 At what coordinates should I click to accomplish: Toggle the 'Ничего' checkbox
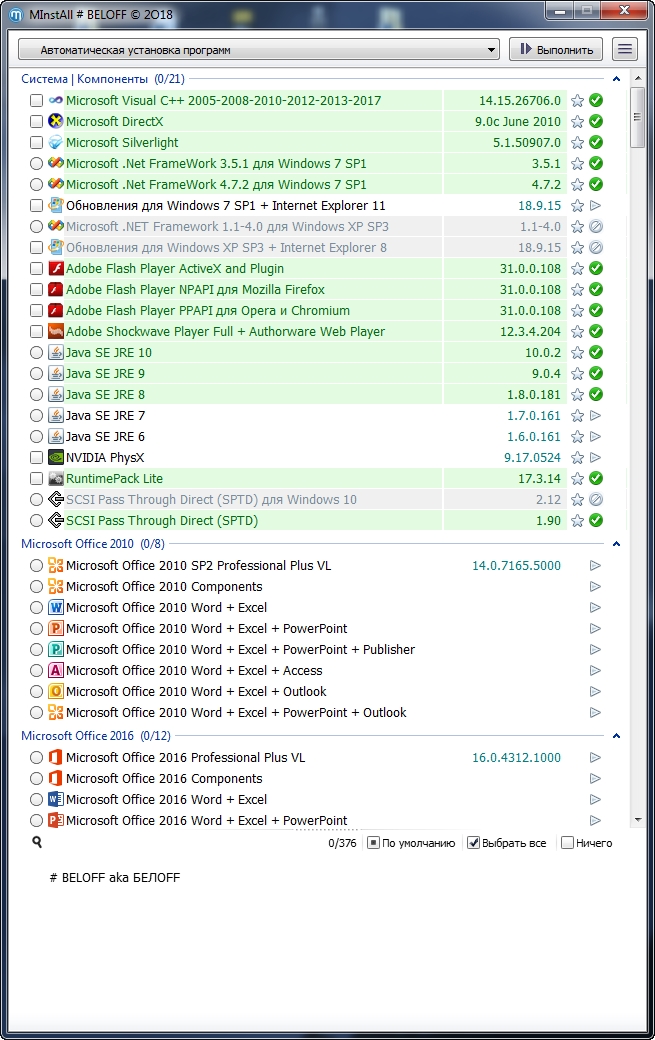coord(567,843)
